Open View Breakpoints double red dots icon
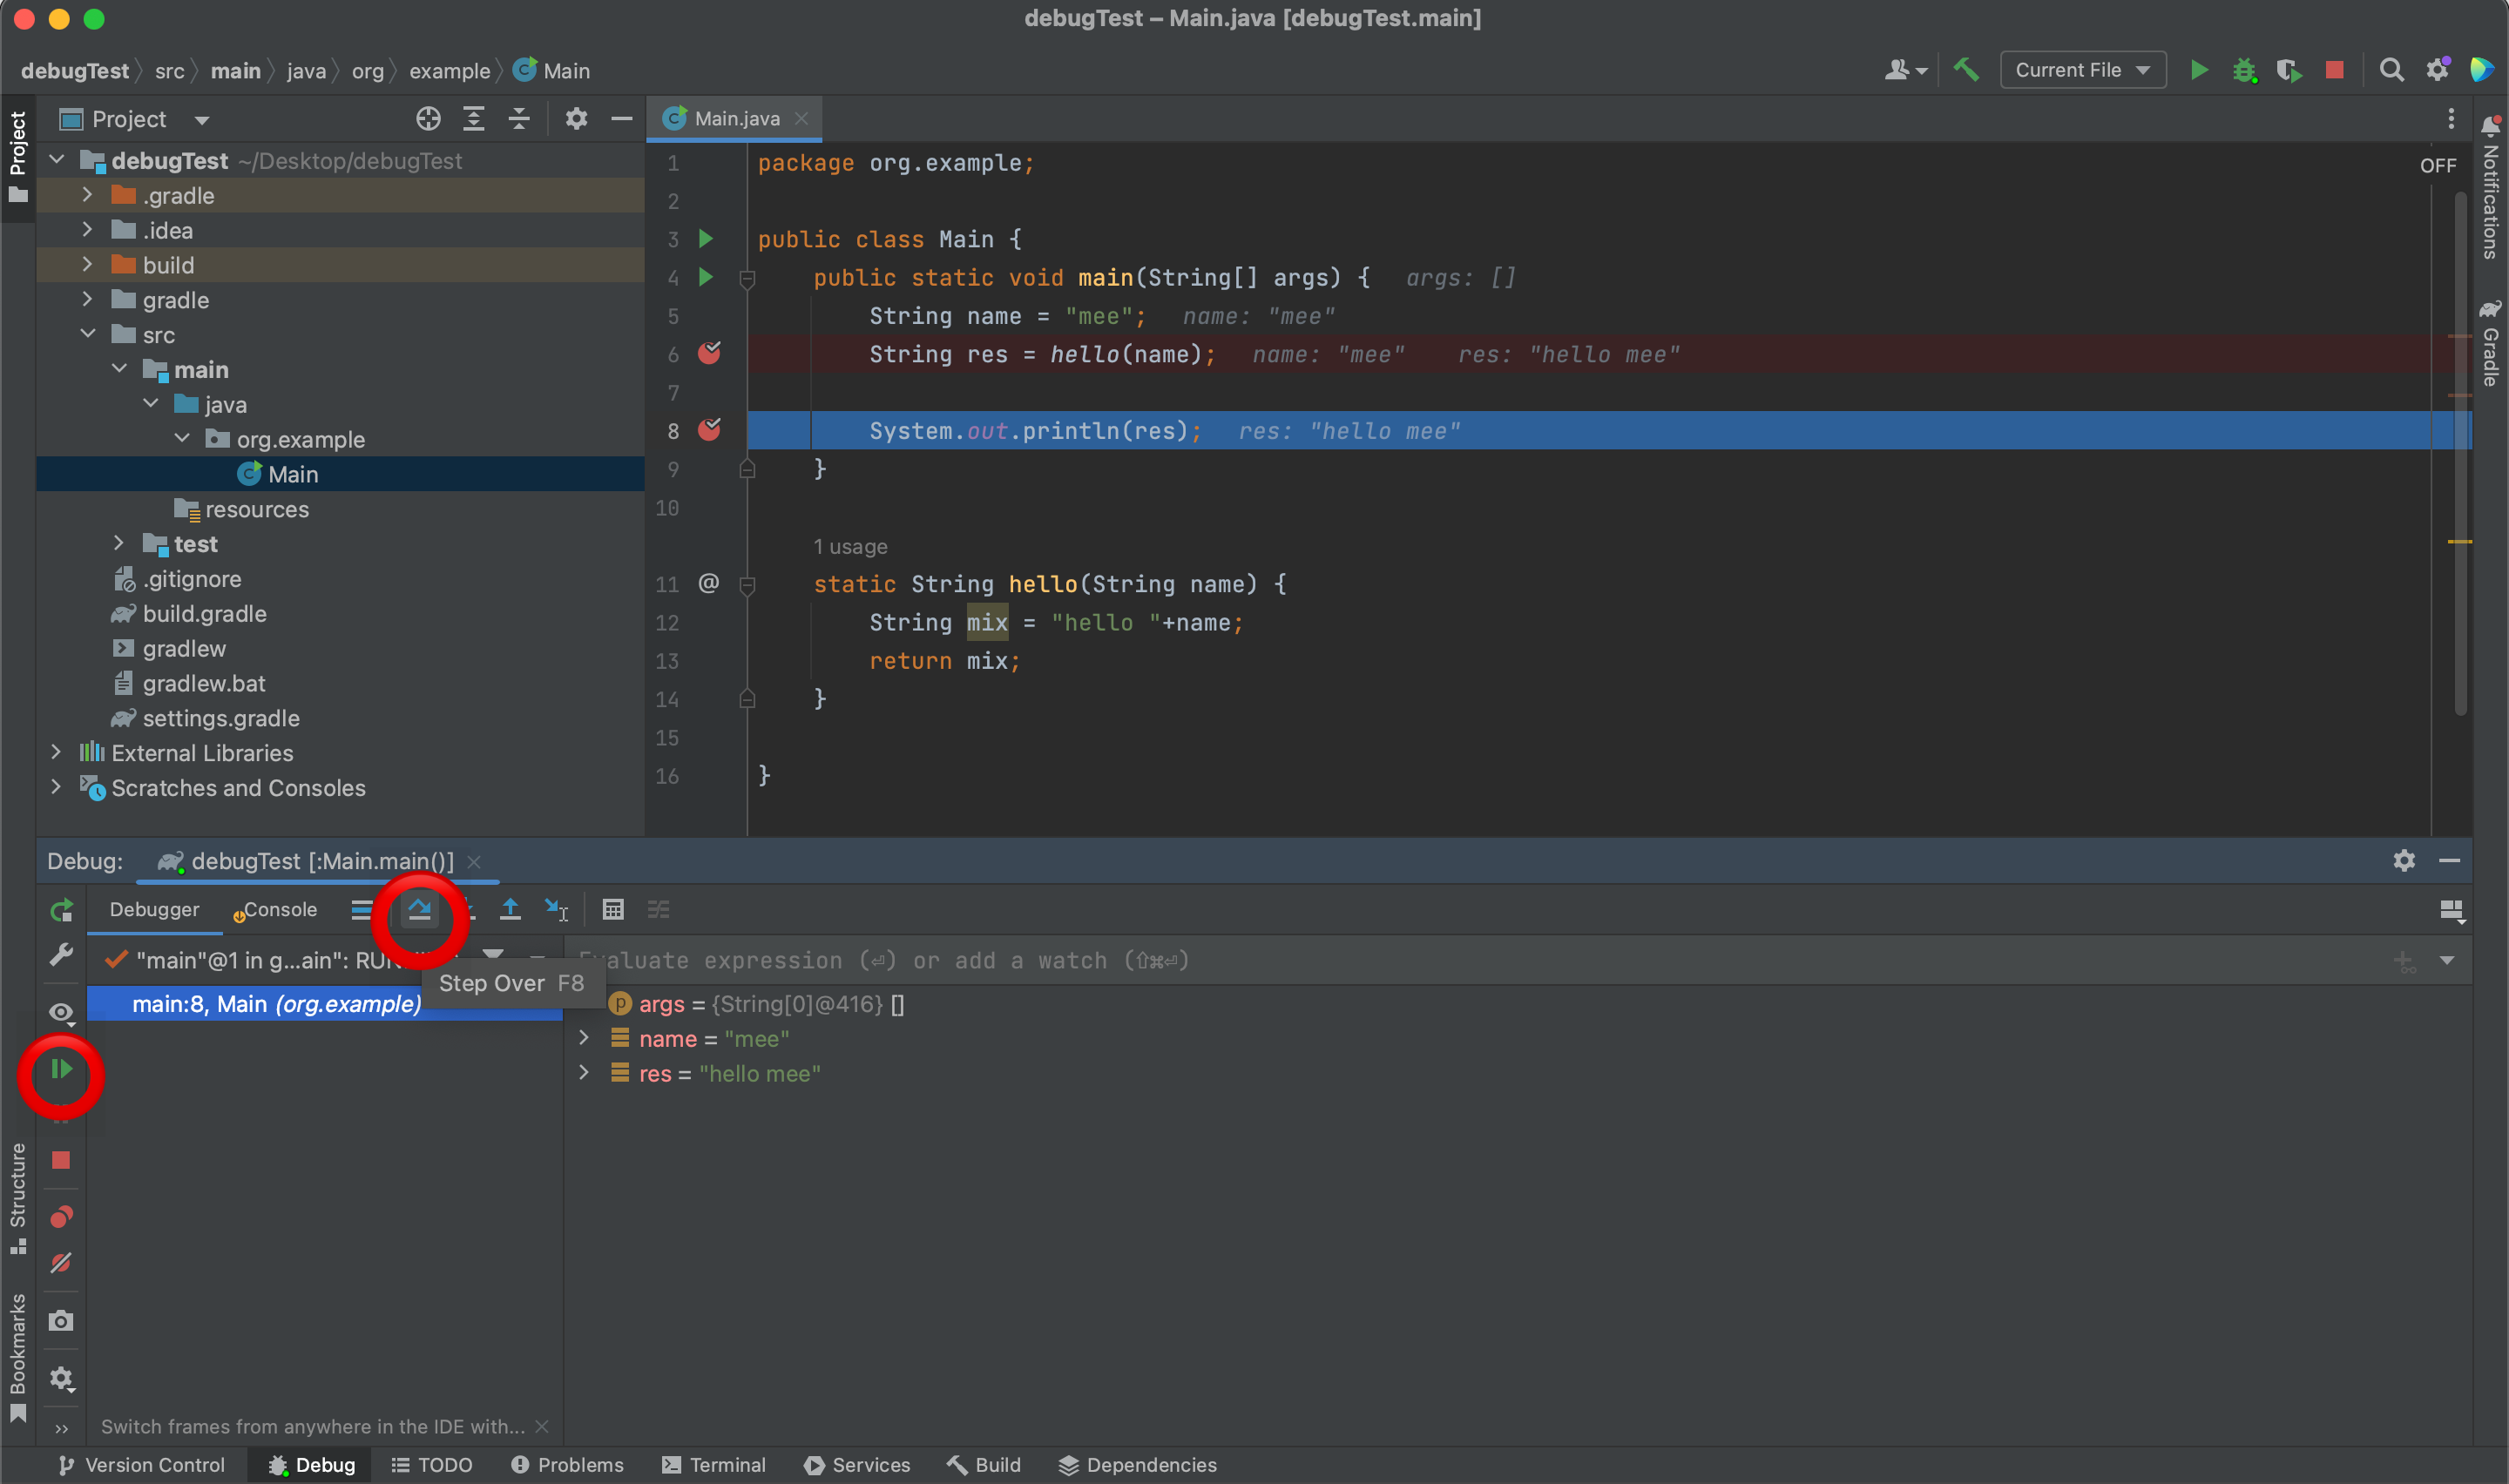The height and width of the screenshot is (1484, 2509). click(x=61, y=1216)
